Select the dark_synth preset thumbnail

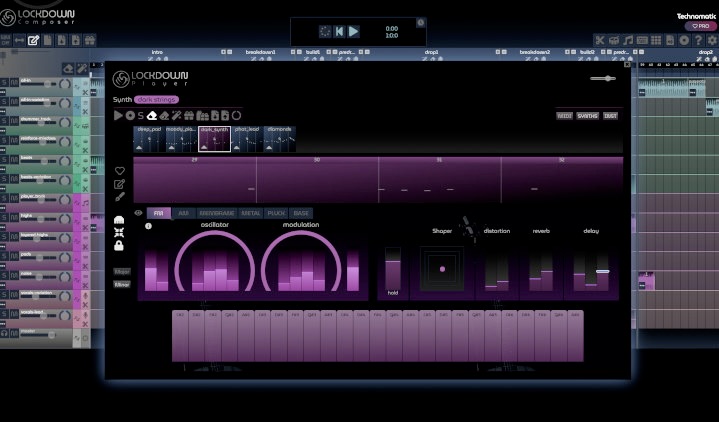214,139
